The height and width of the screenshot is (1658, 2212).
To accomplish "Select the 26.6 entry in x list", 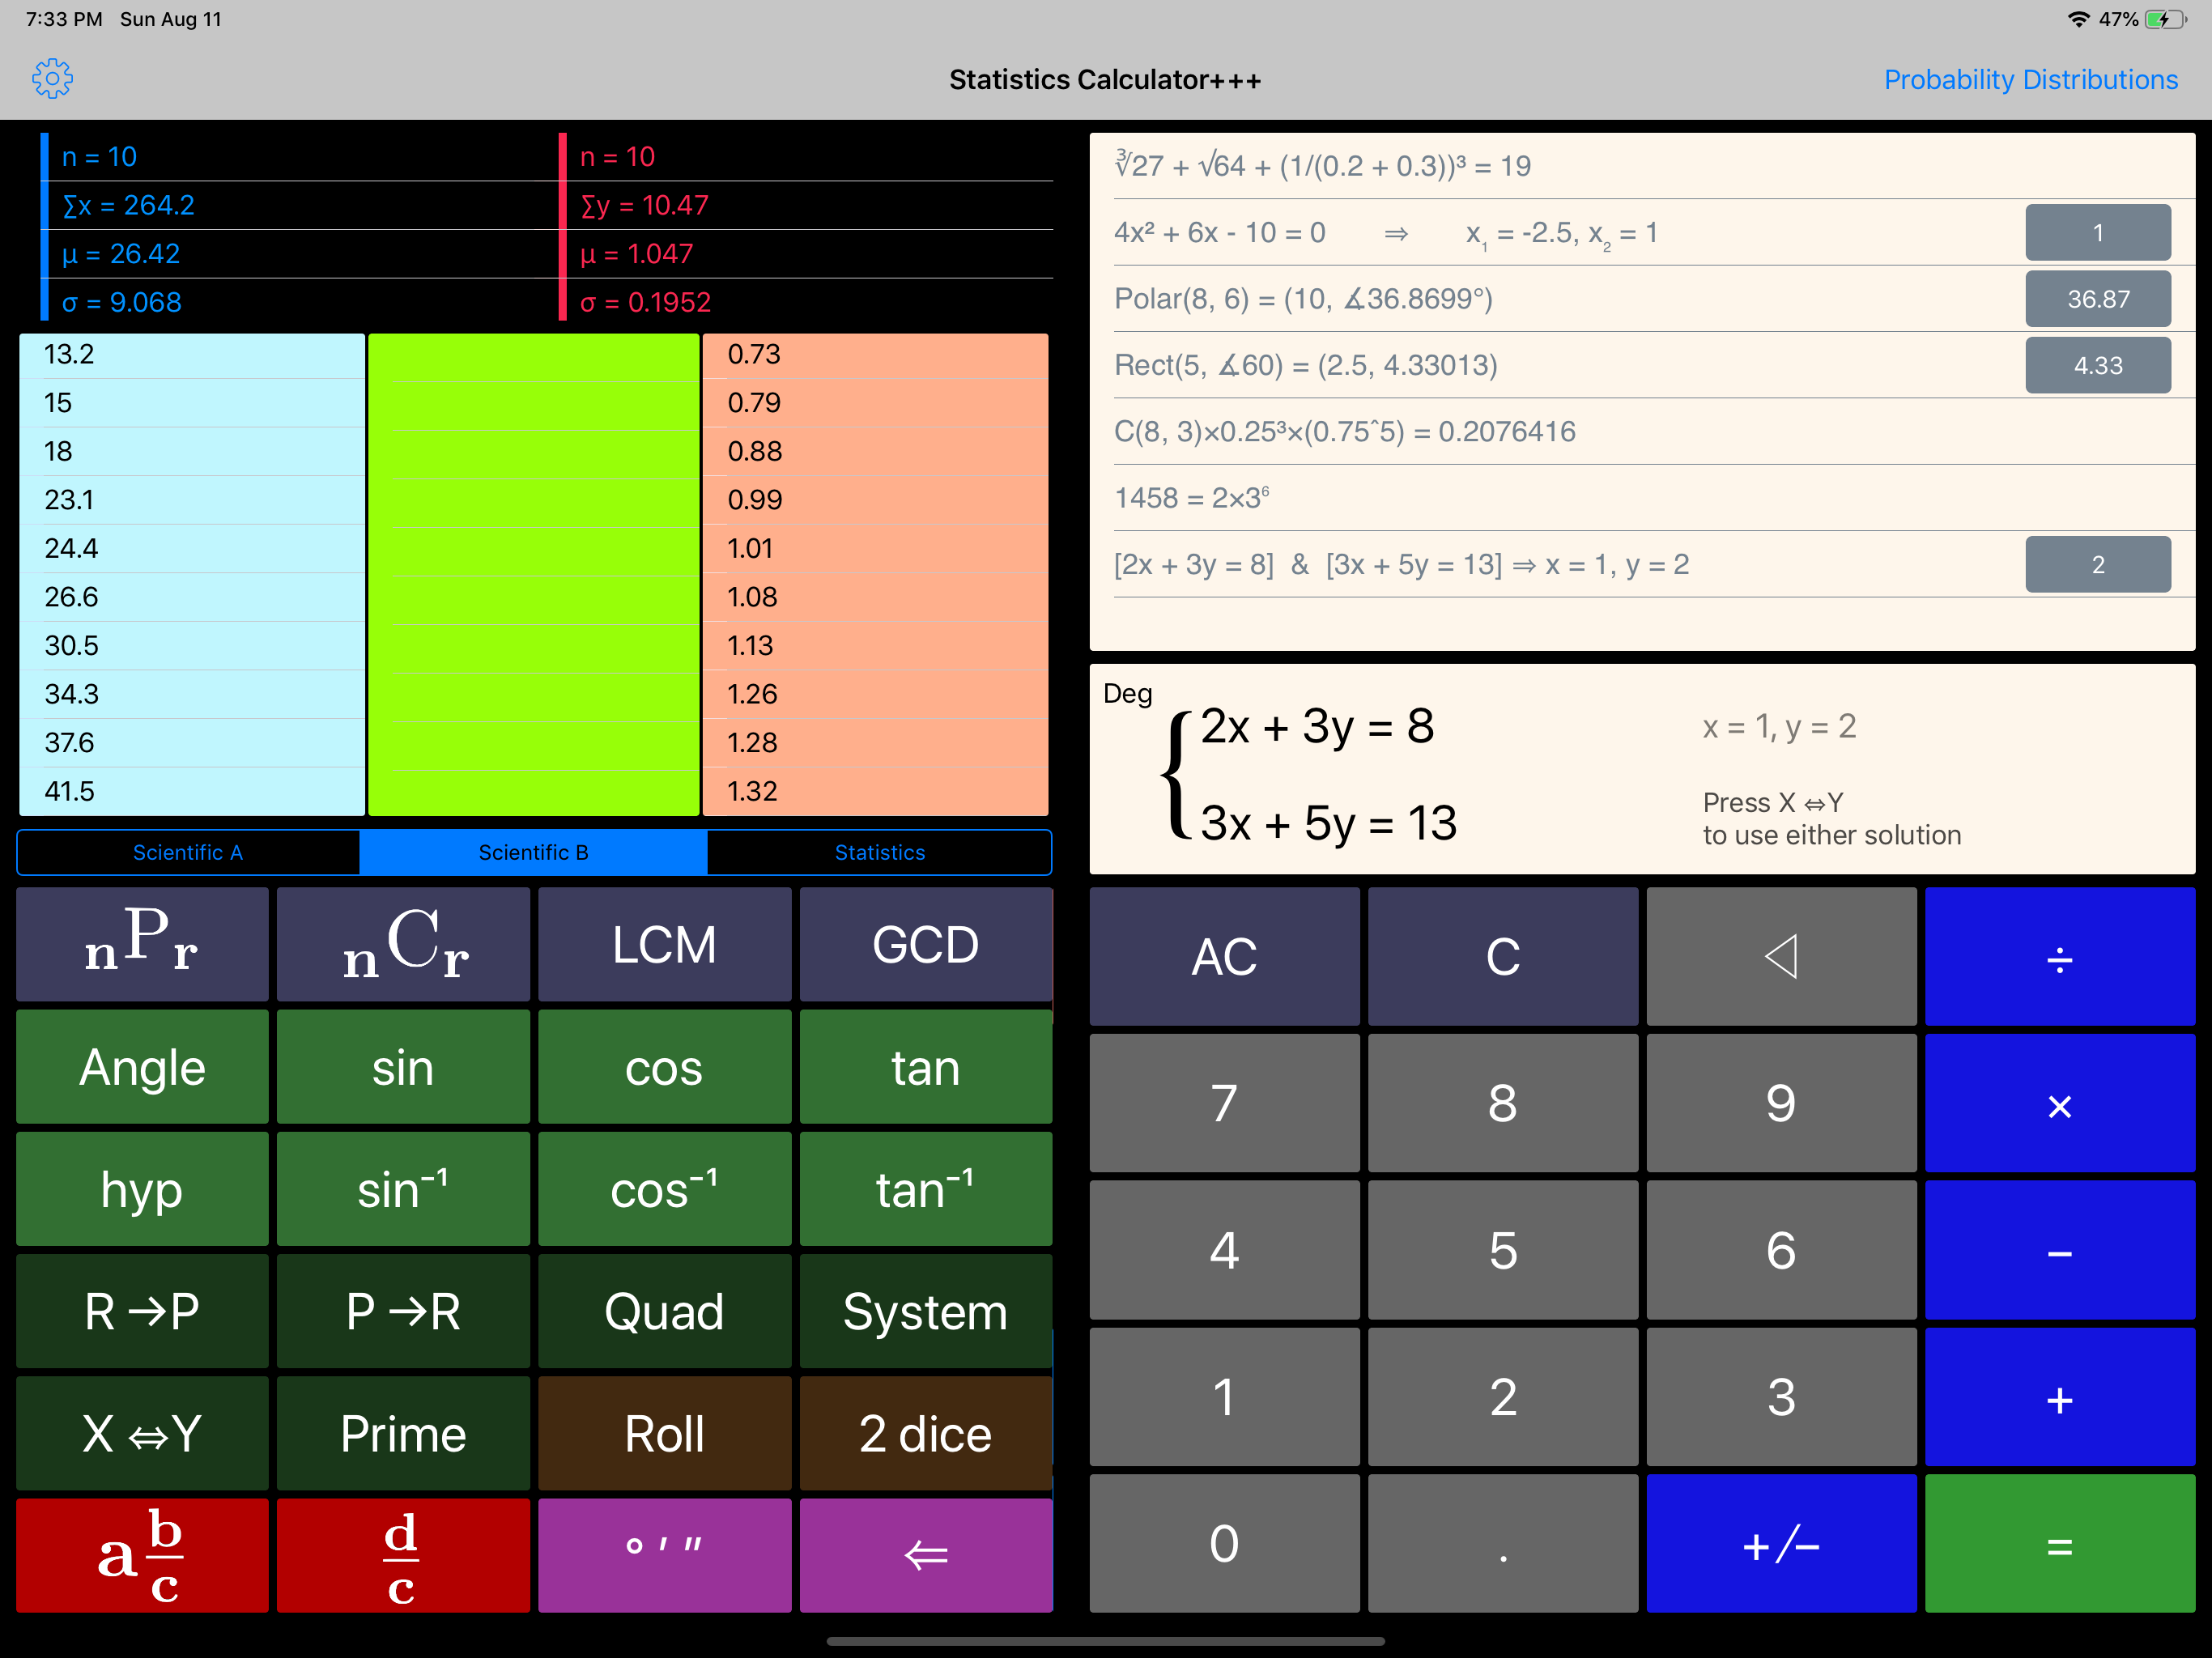I will click(x=190, y=597).
